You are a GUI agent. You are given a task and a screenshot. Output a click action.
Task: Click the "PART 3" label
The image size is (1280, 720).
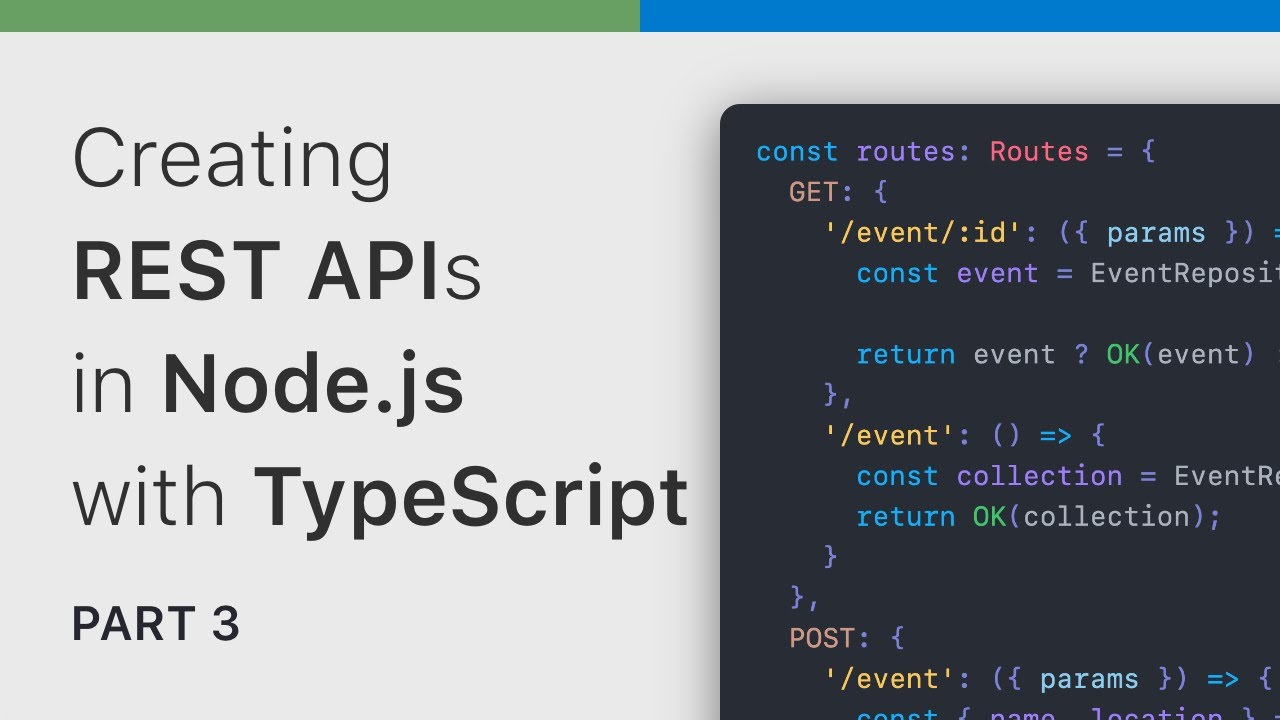pos(156,625)
